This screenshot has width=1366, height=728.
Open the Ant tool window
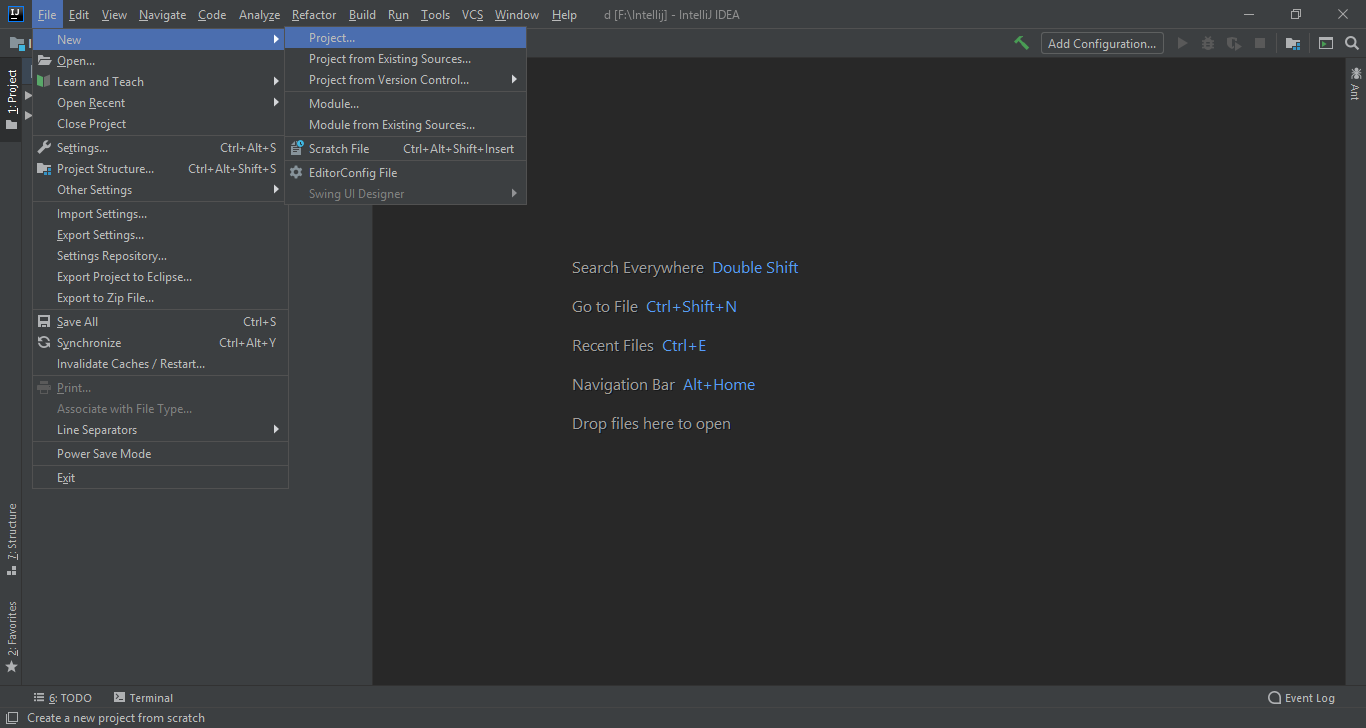[x=1356, y=83]
